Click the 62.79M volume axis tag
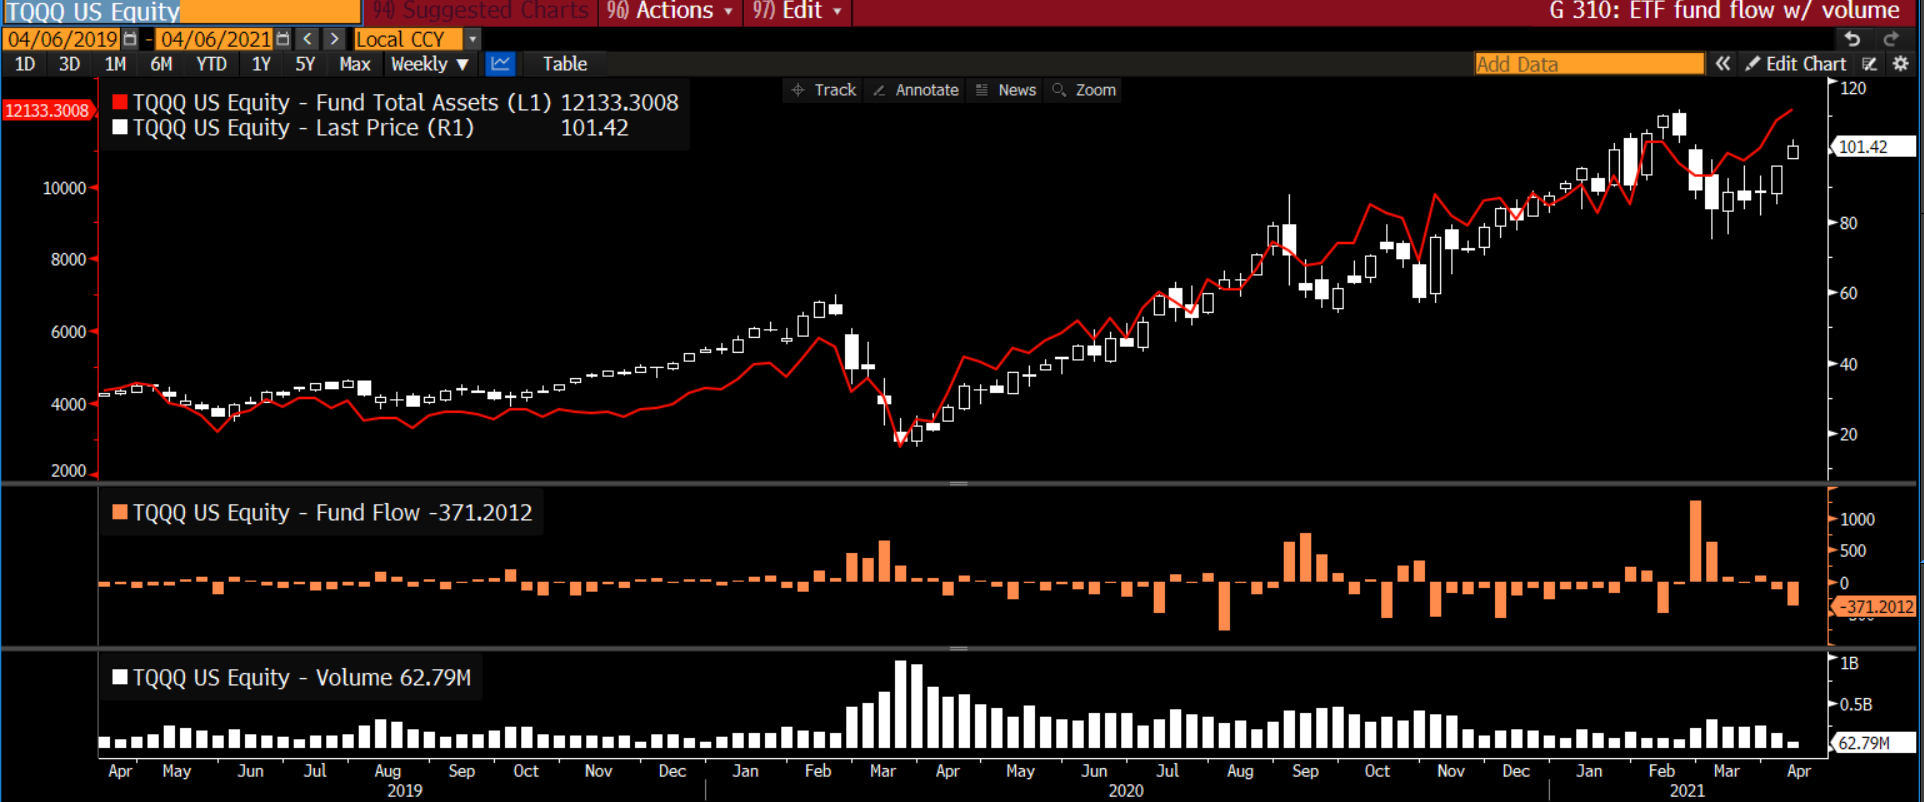 tap(1873, 743)
